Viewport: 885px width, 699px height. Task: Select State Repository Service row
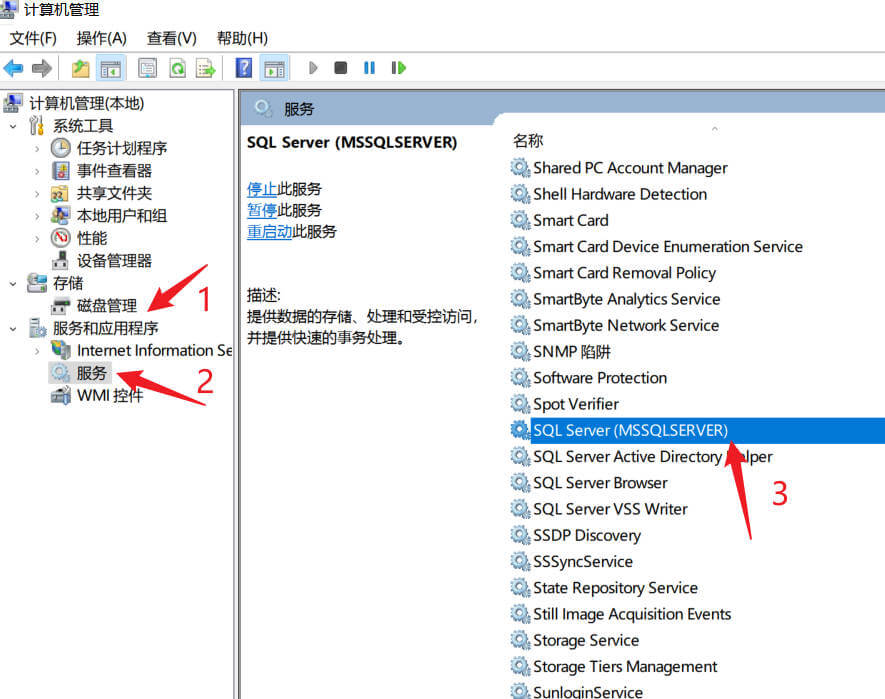[x=615, y=588]
